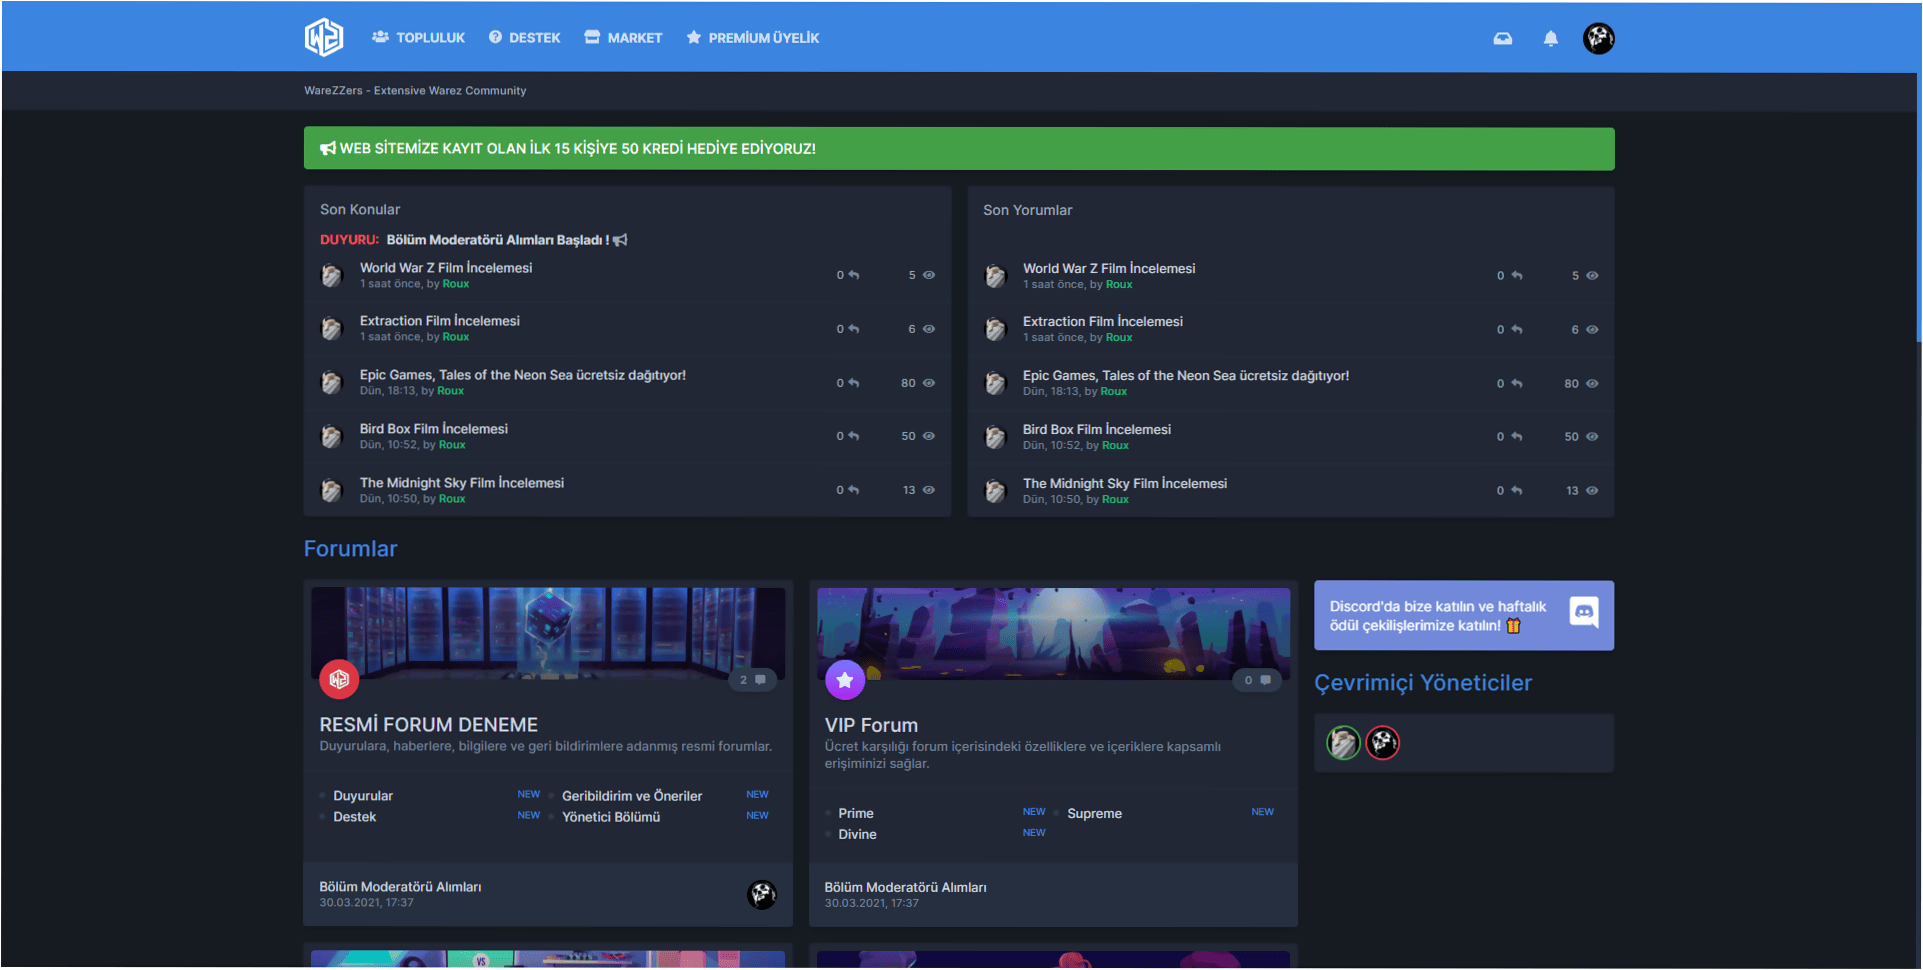Click the Discord join banner
This screenshot has width=1923, height=970.
point(1440,616)
